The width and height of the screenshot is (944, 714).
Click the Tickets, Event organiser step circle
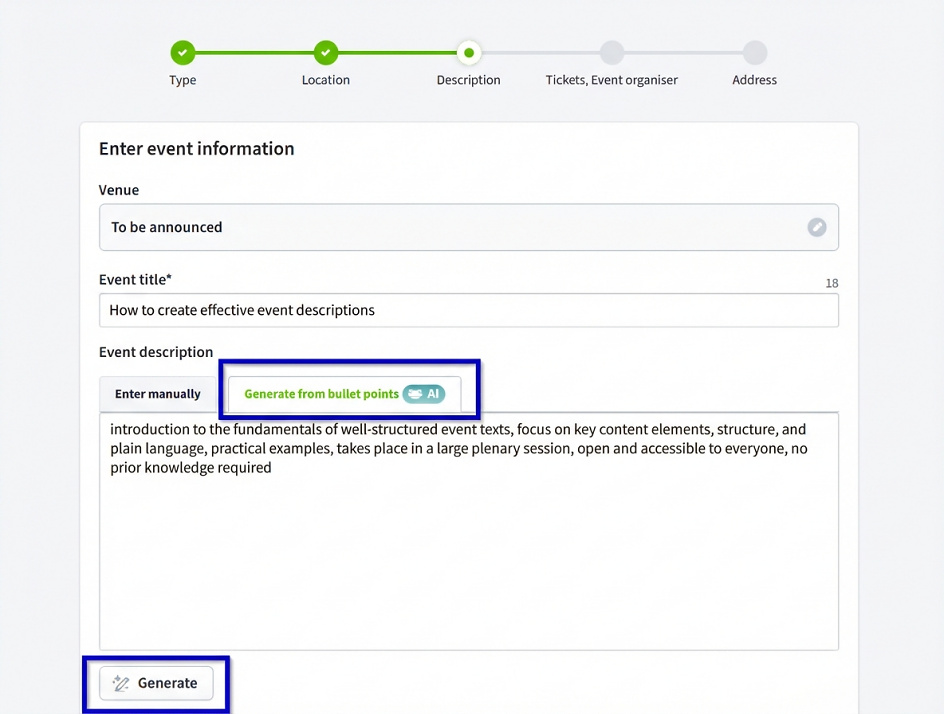(x=612, y=52)
